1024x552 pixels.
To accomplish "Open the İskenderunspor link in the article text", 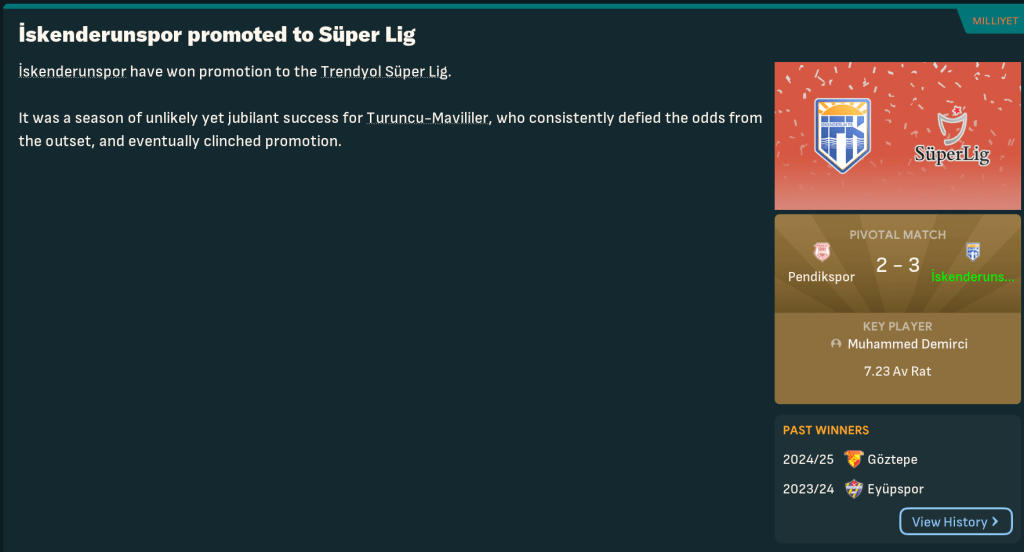I will point(72,72).
